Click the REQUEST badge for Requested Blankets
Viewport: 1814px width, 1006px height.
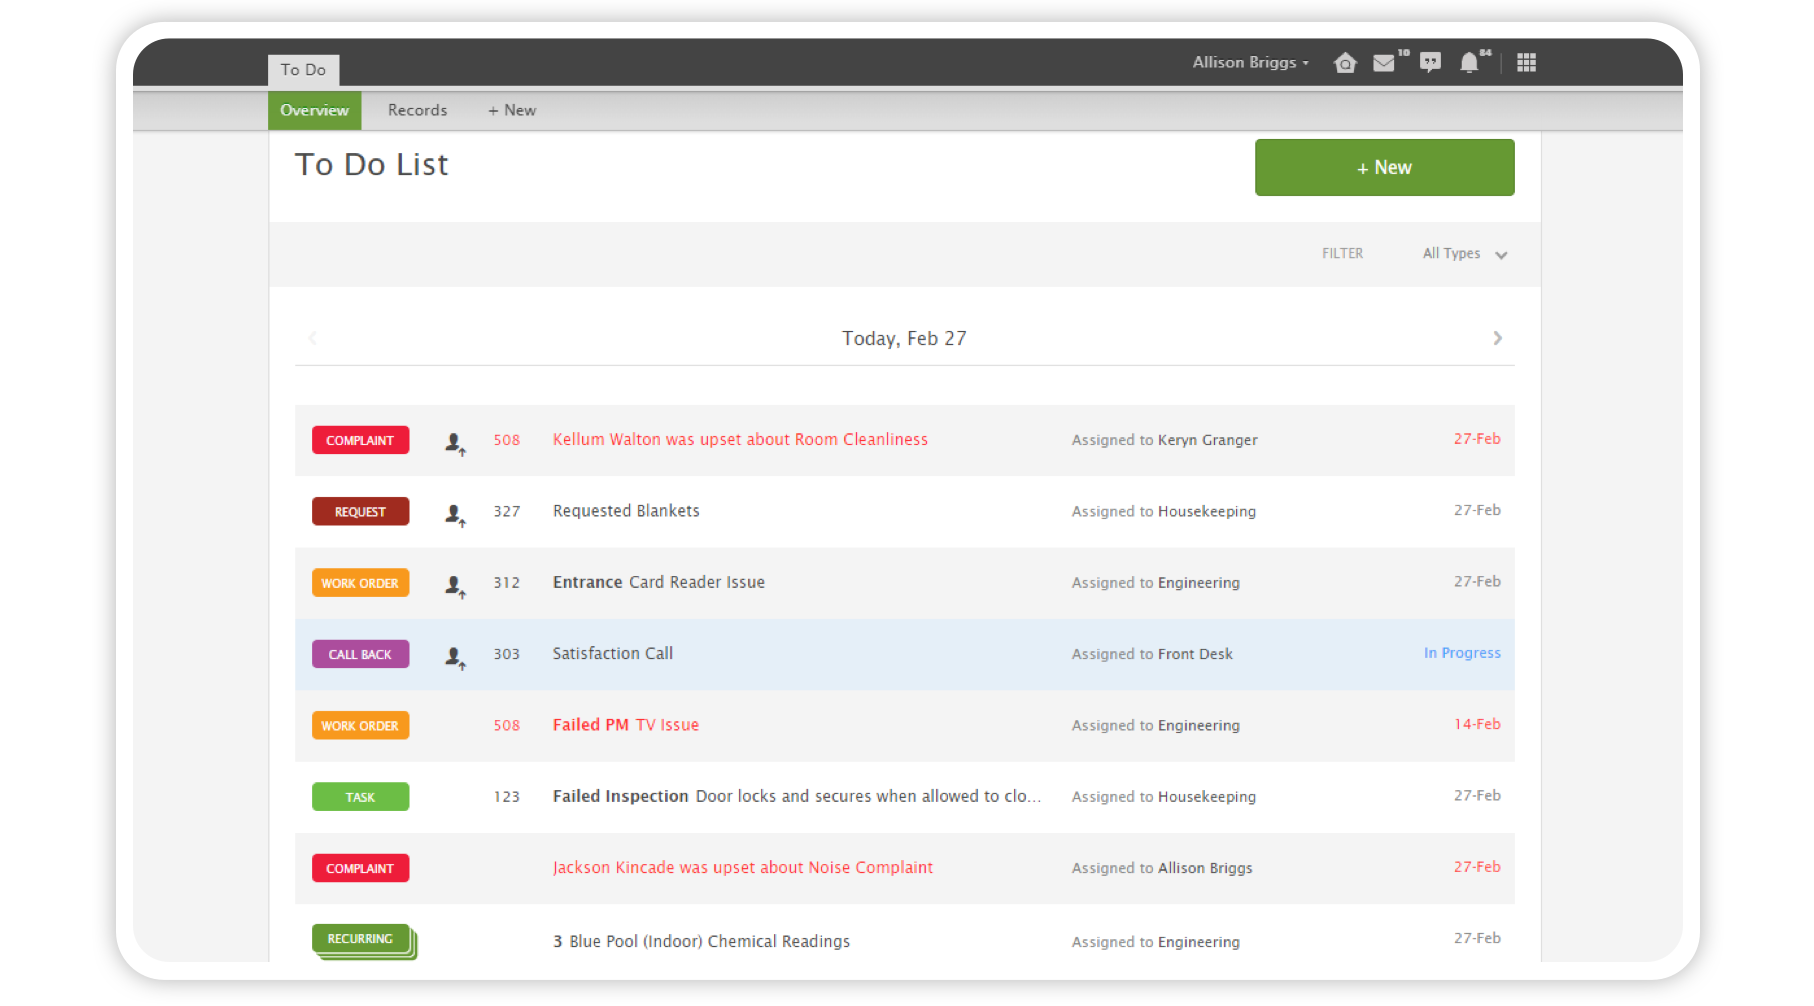click(x=360, y=511)
